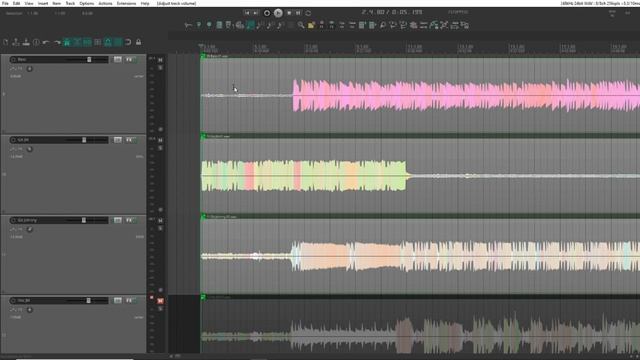
Task: Open the Insert menu
Action: click(43, 3)
